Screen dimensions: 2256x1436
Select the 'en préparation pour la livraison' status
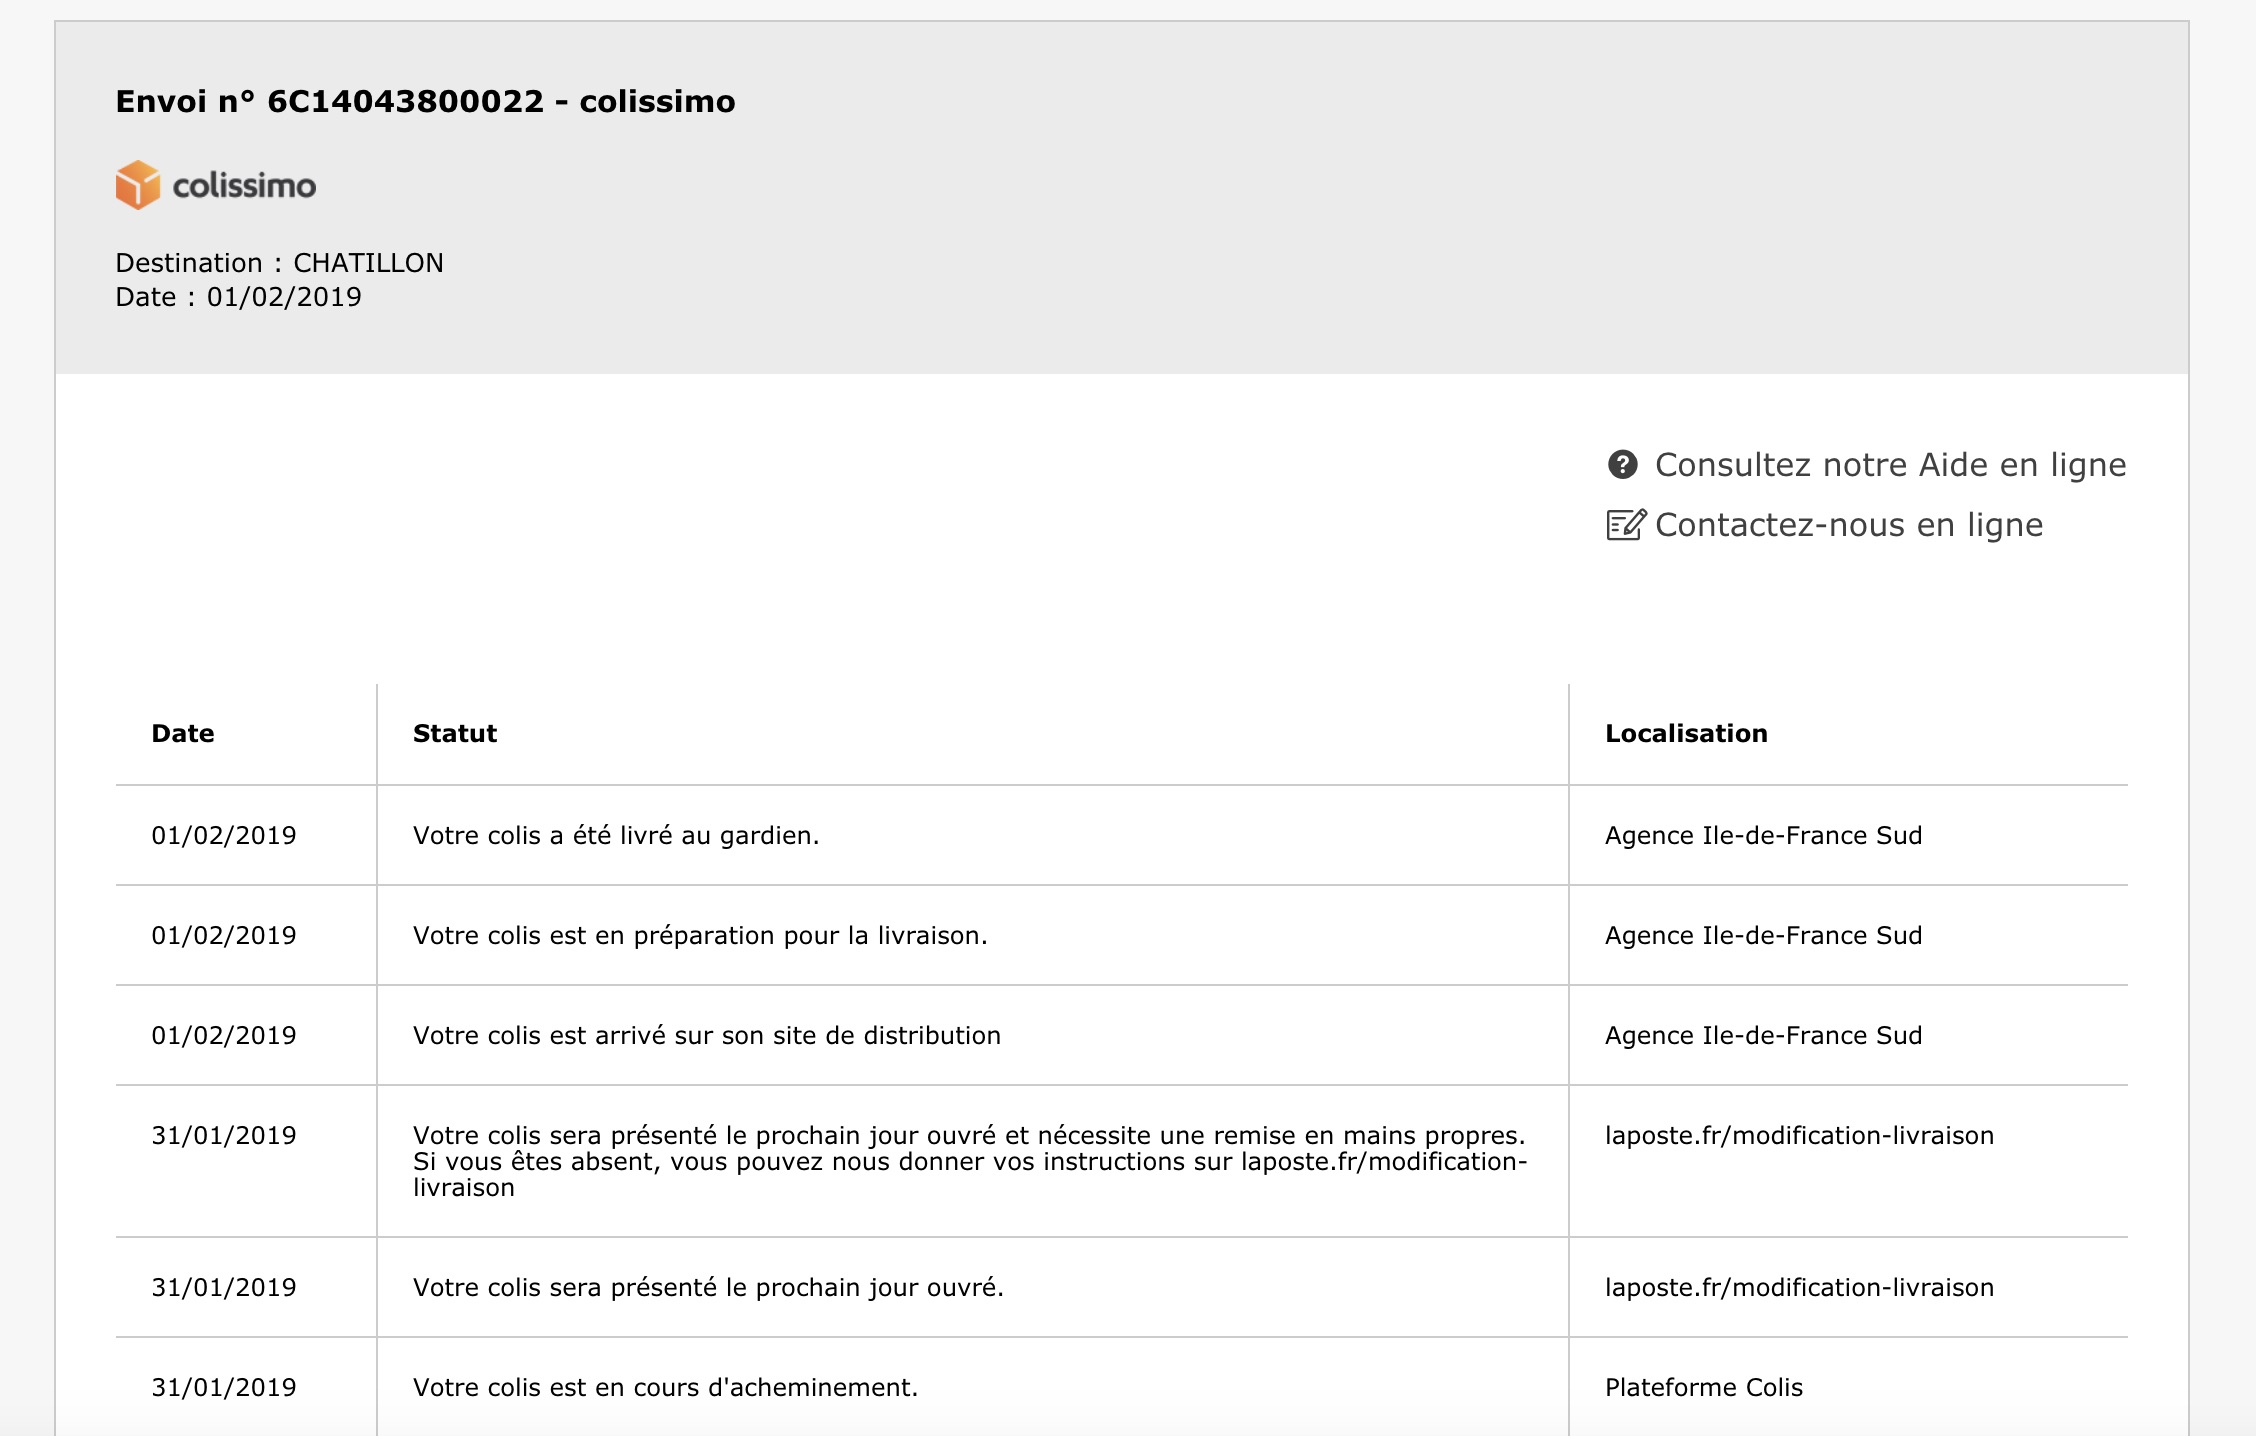tap(700, 936)
